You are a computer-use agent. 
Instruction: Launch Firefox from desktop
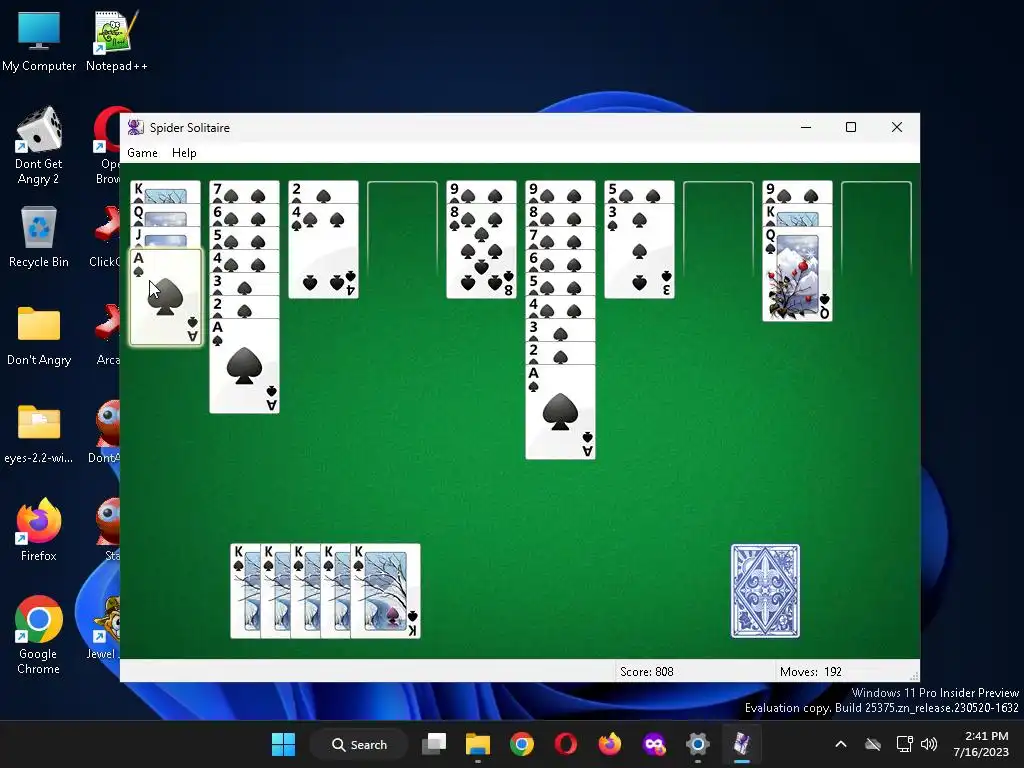[x=39, y=530]
